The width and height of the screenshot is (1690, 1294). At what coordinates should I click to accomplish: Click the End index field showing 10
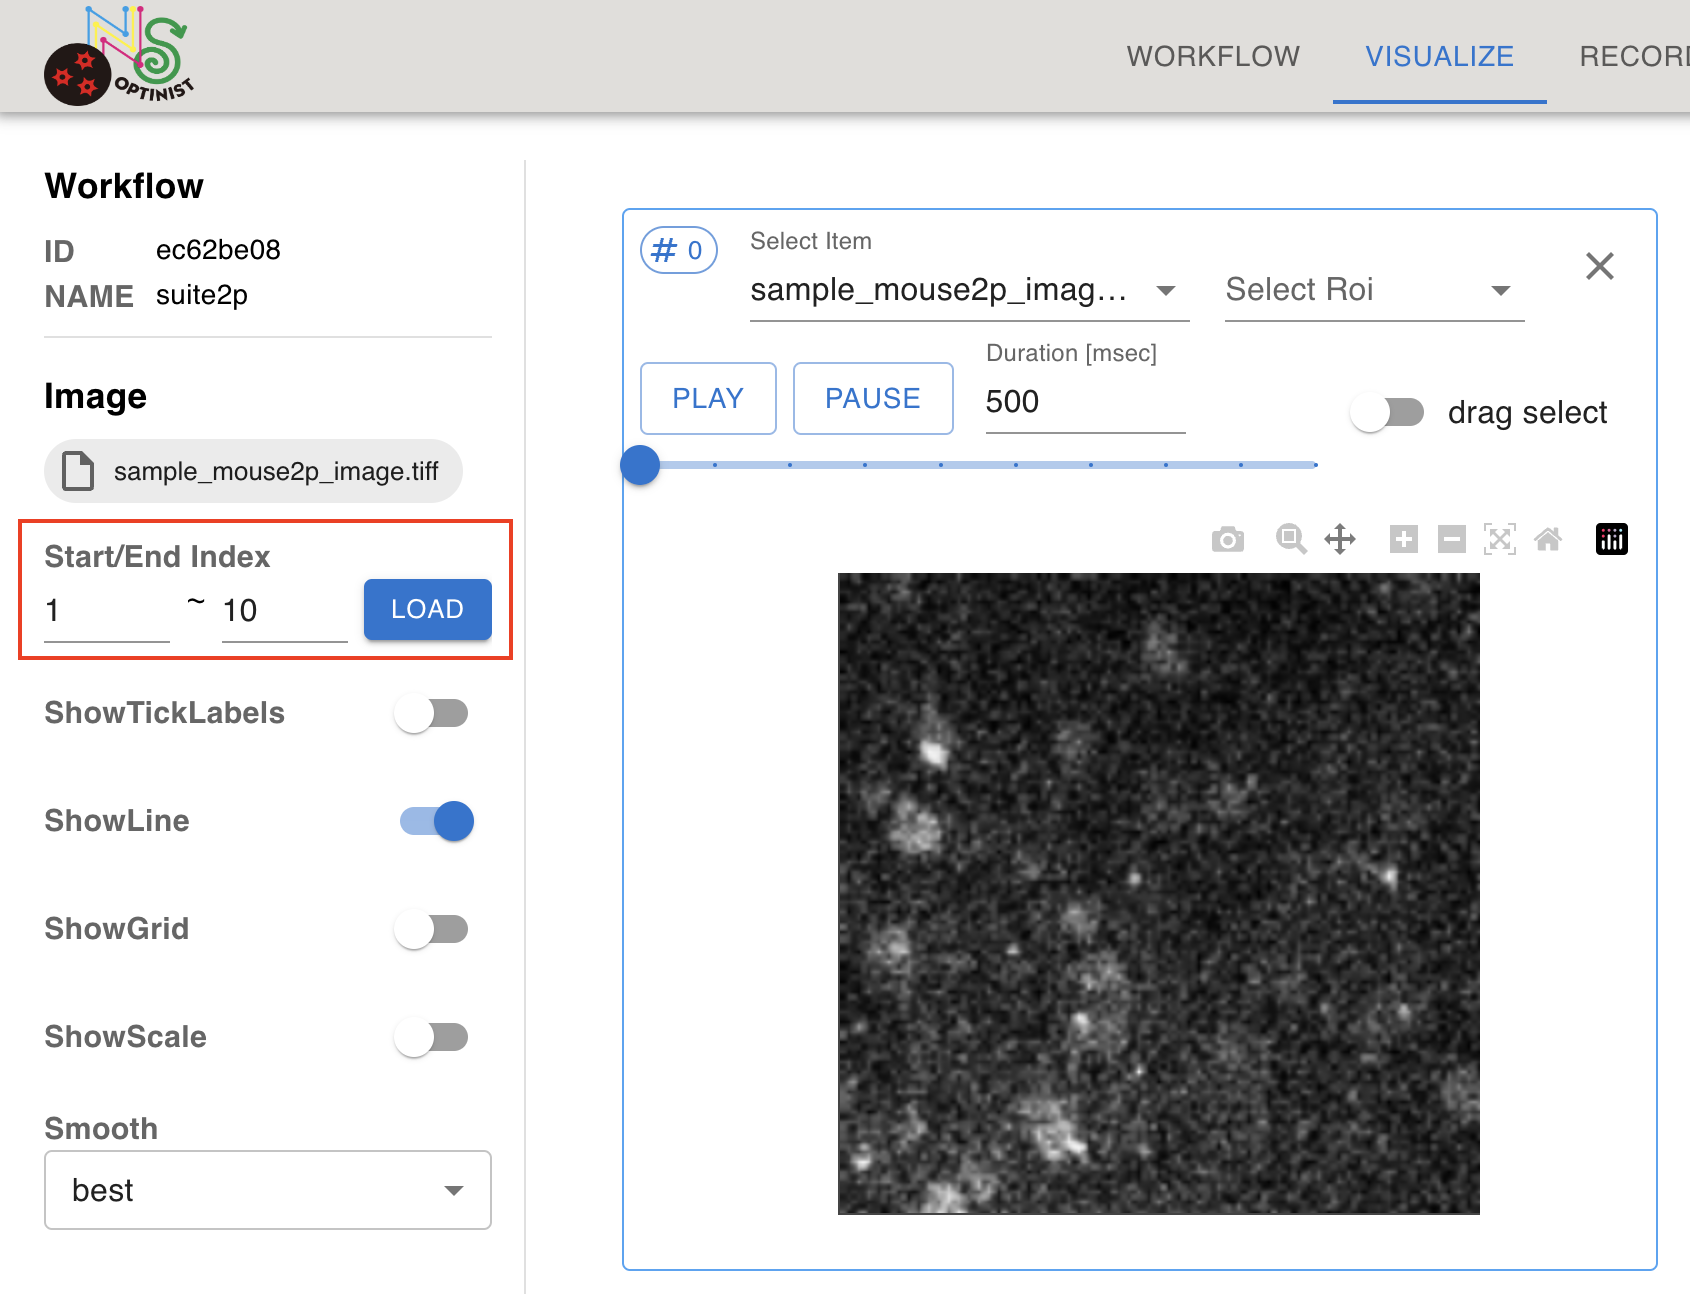[285, 610]
